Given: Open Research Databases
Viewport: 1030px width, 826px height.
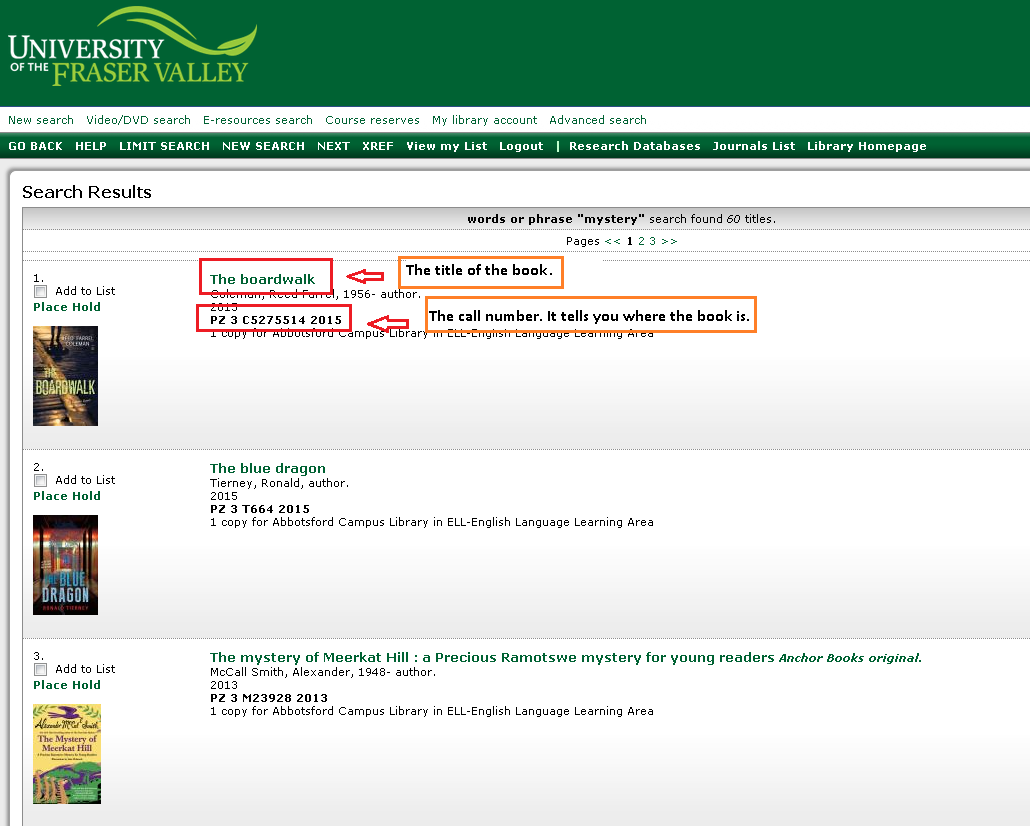Looking at the screenshot, I should 634,145.
